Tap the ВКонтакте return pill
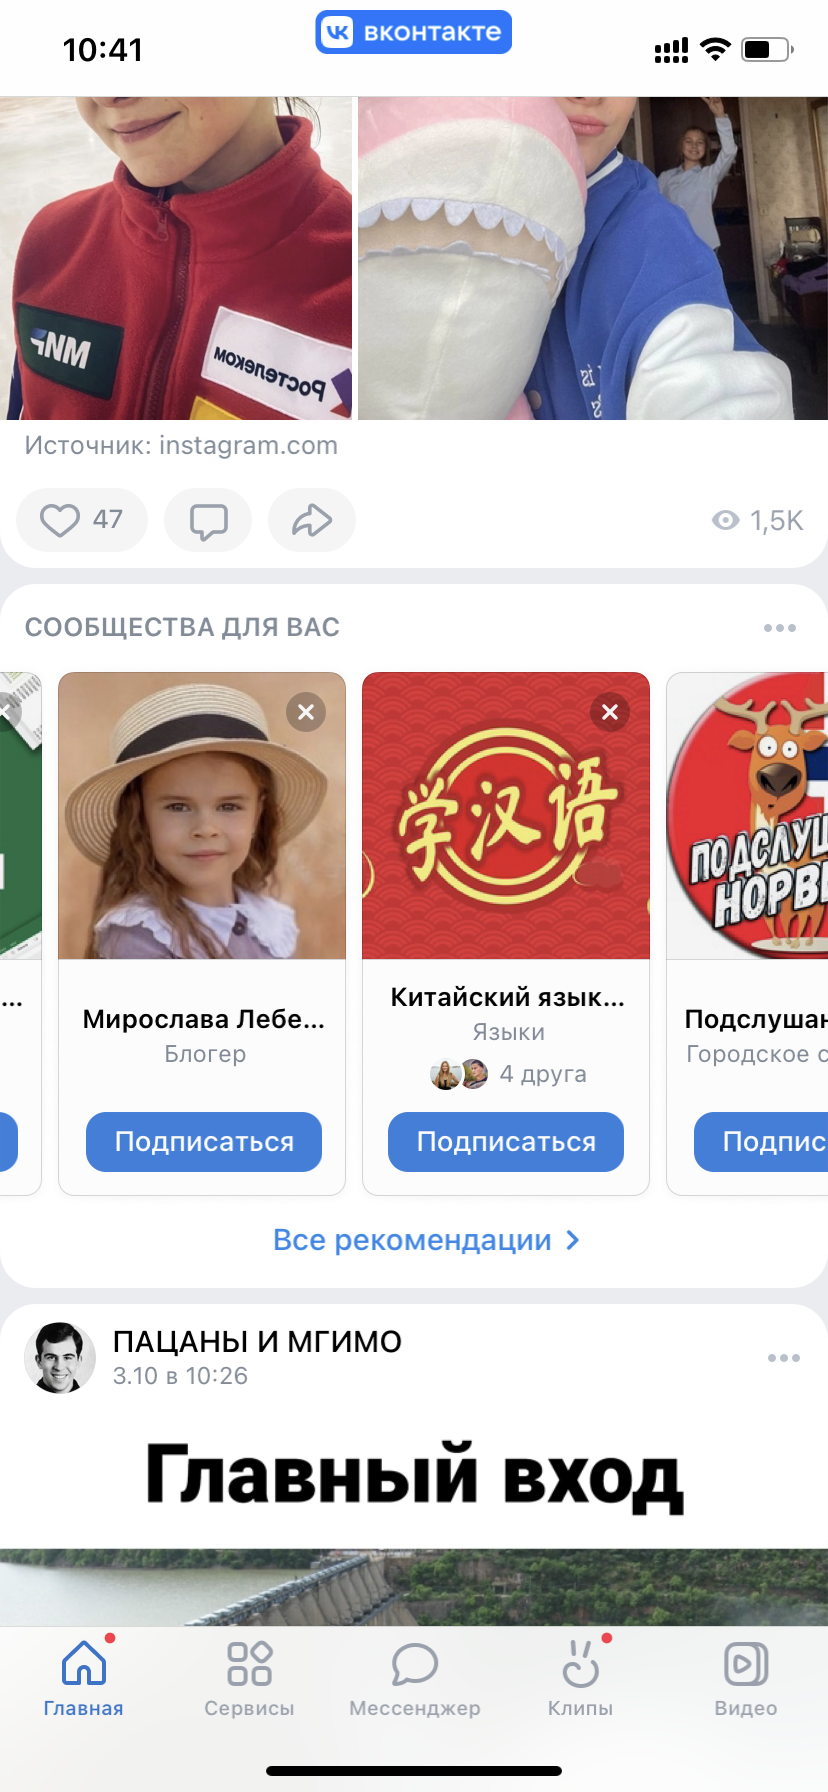 [x=414, y=32]
